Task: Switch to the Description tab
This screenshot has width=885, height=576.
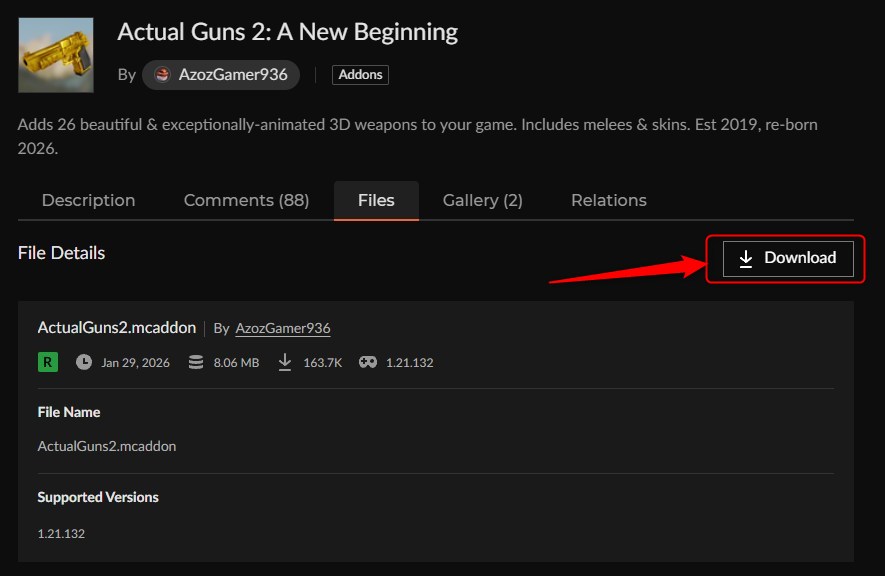Action: pos(88,200)
